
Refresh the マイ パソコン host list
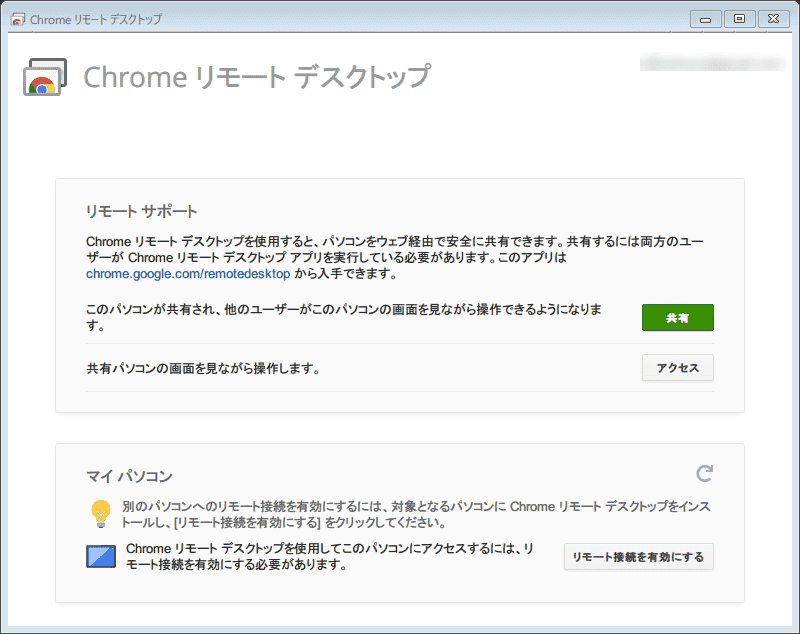(x=705, y=473)
